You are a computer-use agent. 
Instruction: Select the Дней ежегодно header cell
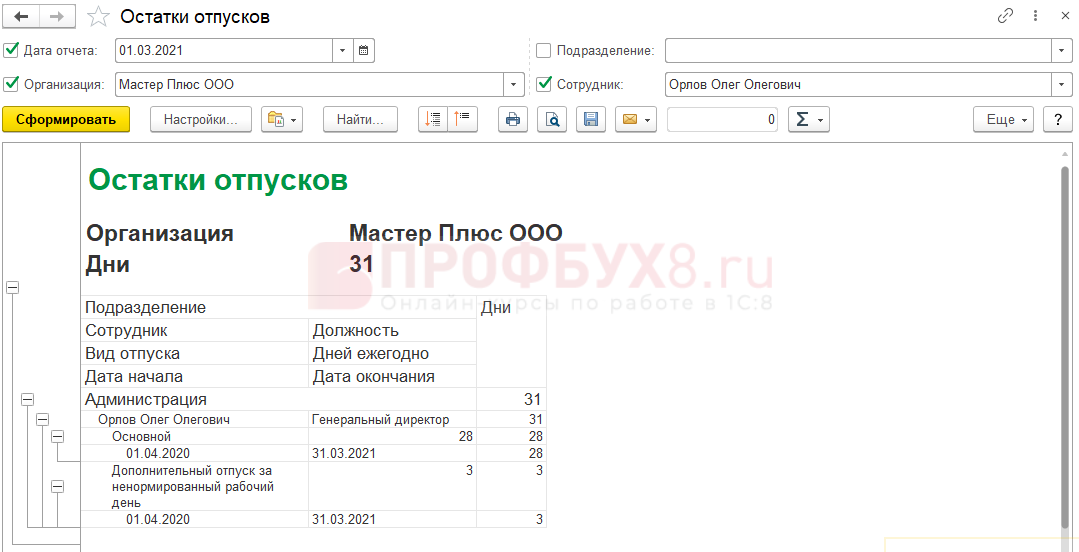pos(393,353)
